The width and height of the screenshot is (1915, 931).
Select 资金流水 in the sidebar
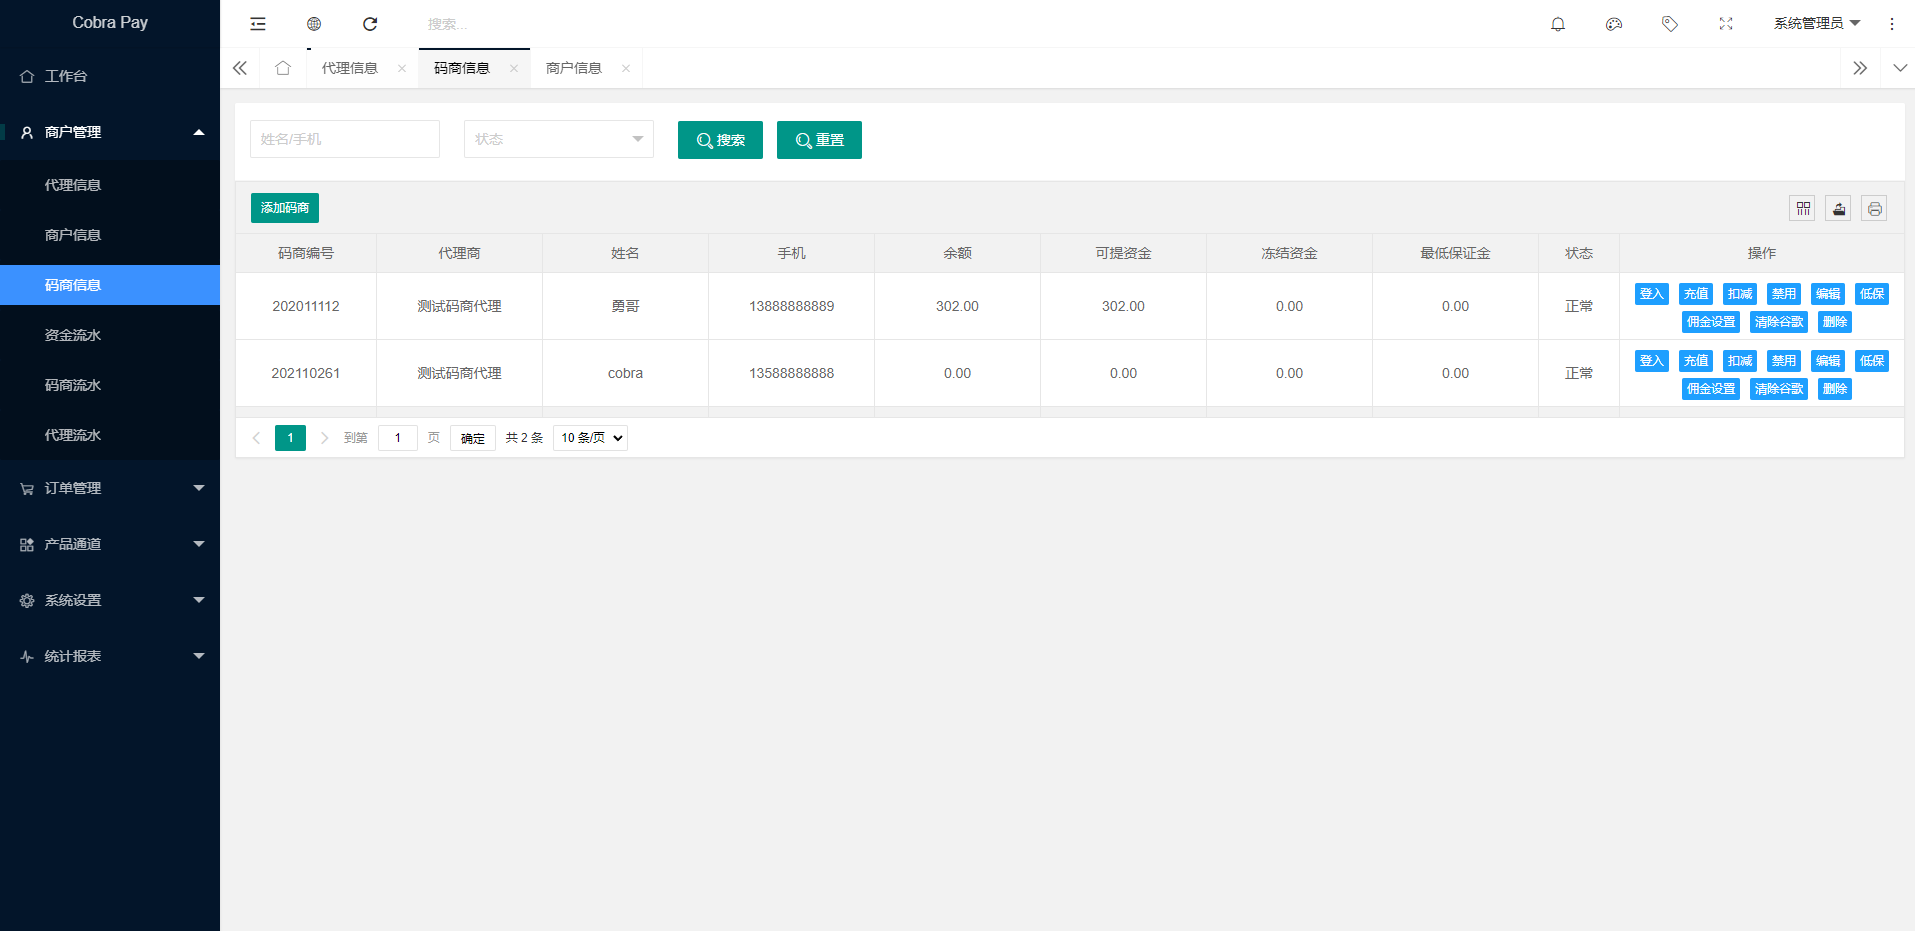click(x=73, y=335)
